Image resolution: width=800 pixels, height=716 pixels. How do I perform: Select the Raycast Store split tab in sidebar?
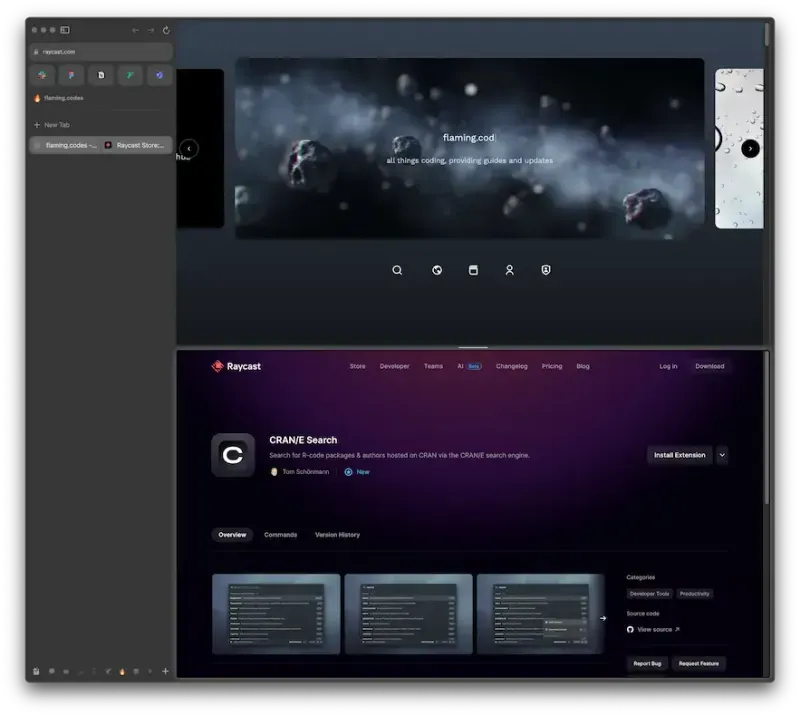point(136,145)
